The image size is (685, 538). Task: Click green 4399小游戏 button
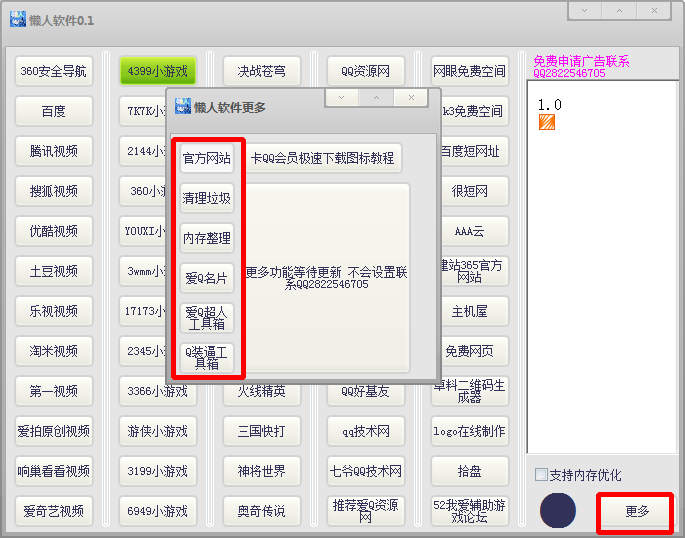158,71
